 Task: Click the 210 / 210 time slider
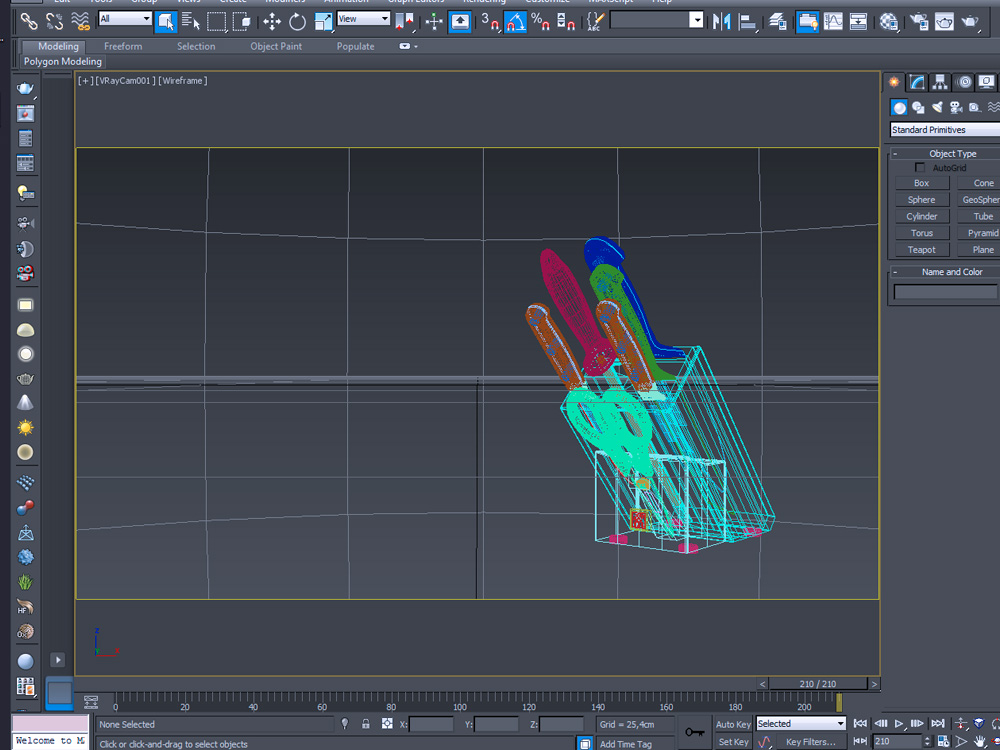pos(818,684)
